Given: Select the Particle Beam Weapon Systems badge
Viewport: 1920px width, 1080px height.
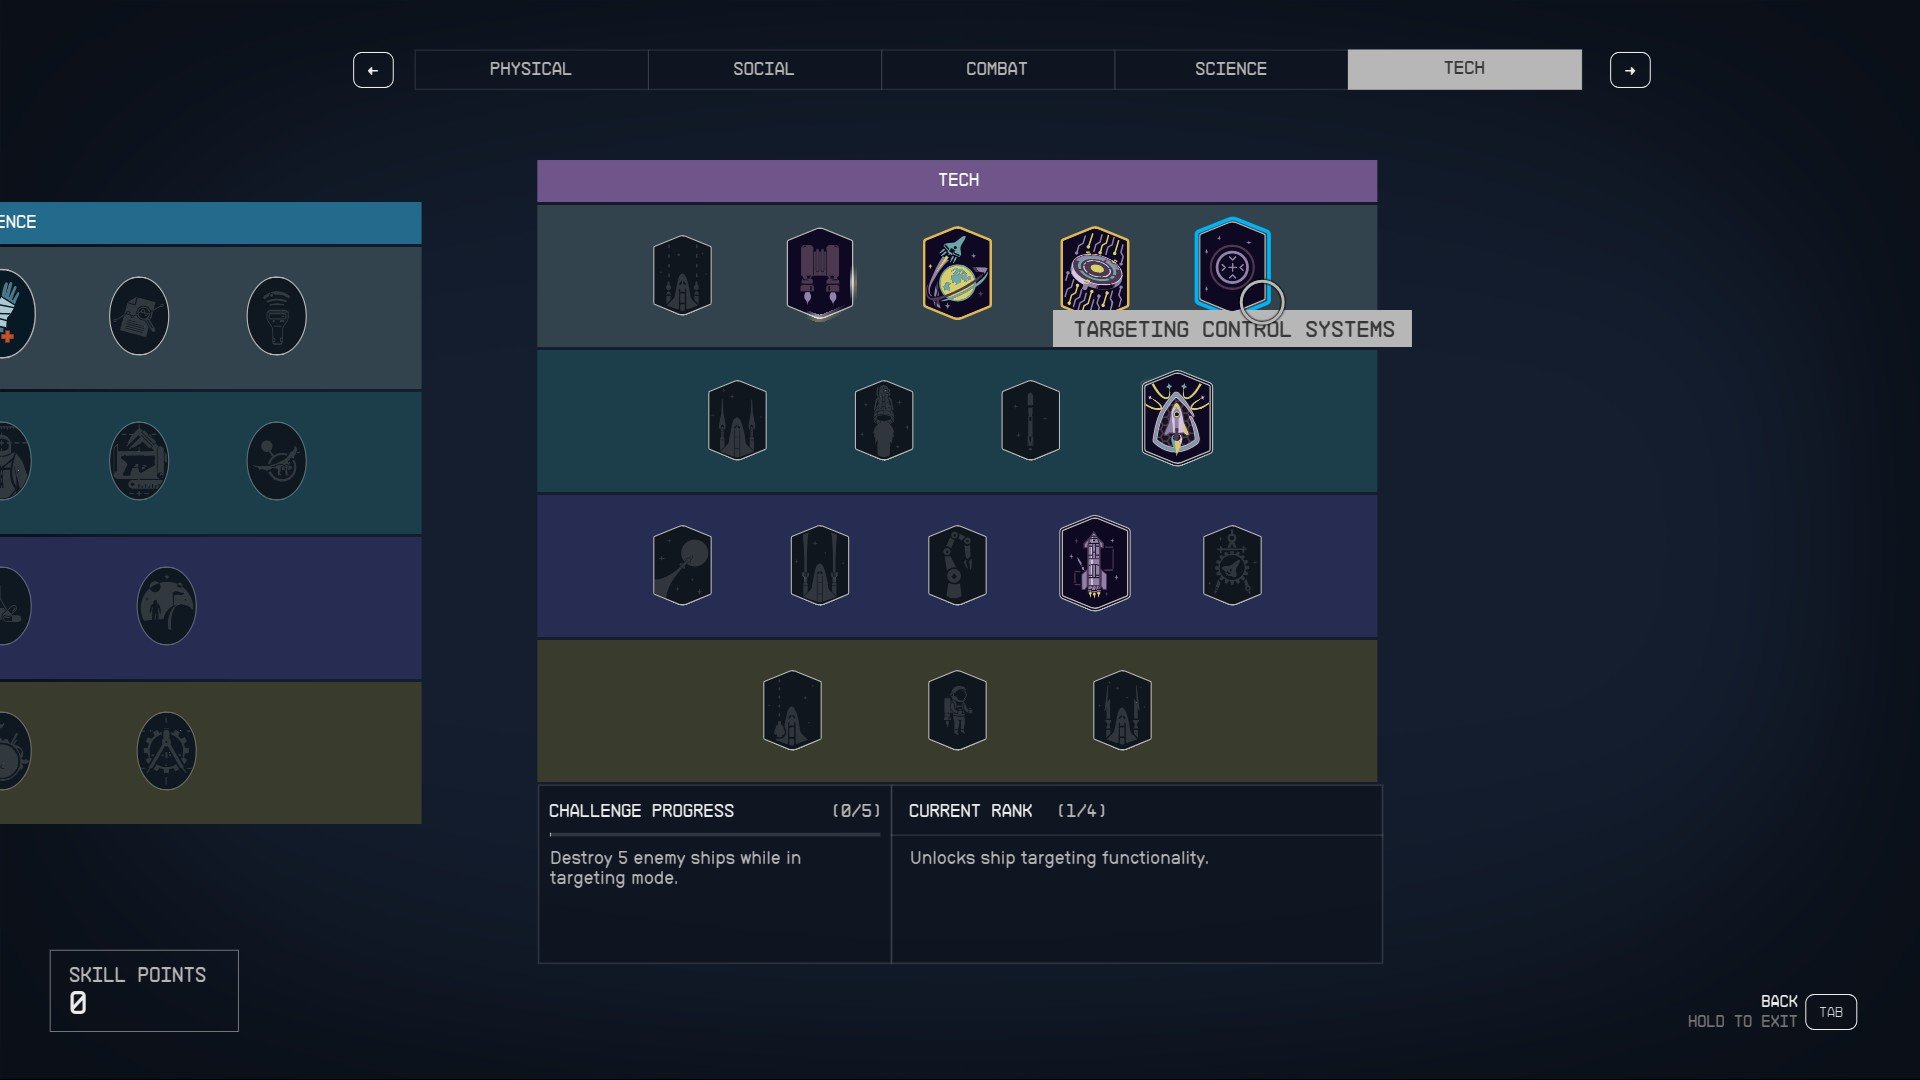Looking at the screenshot, I should [x=820, y=565].
